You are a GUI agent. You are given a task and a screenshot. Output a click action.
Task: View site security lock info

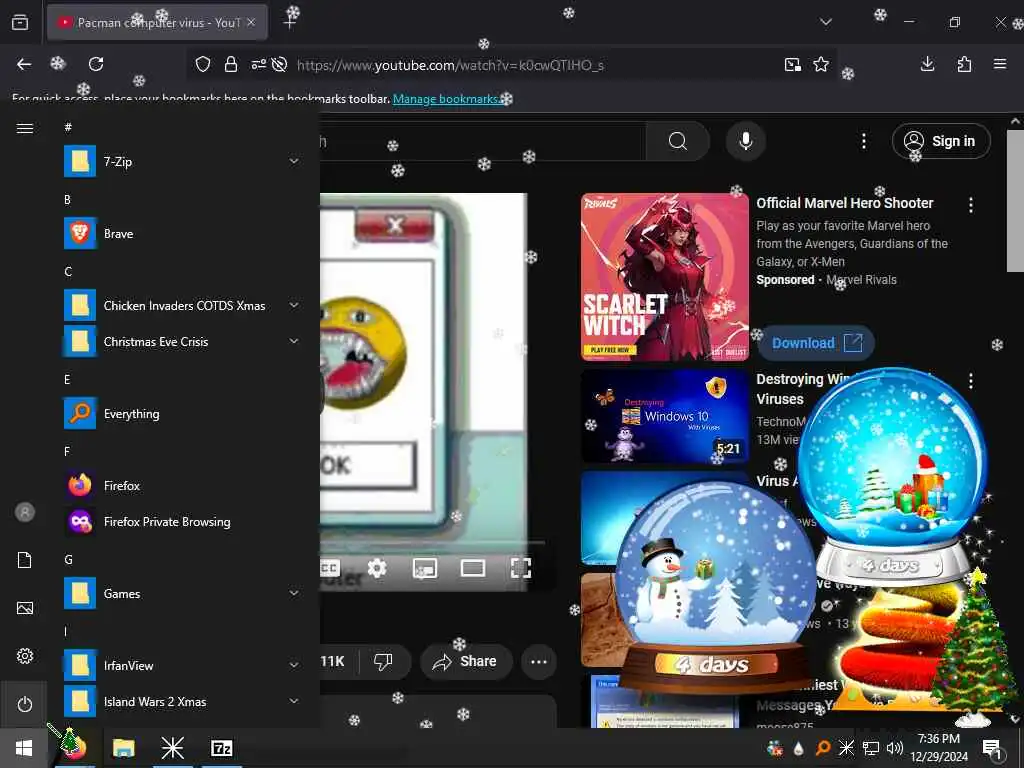(231, 64)
